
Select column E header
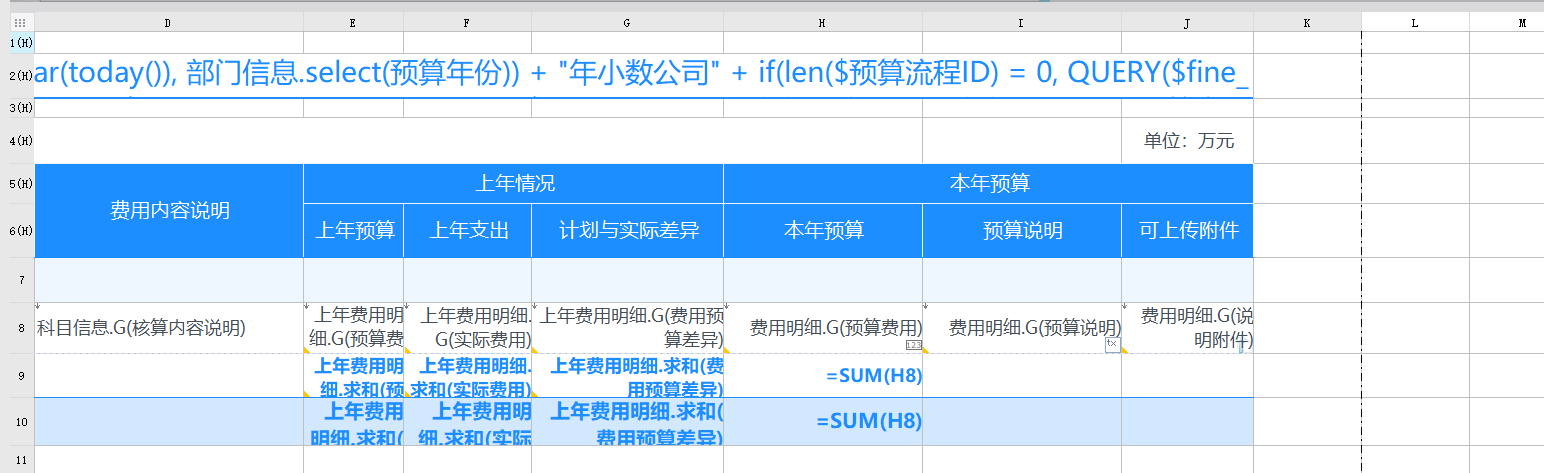[353, 22]
